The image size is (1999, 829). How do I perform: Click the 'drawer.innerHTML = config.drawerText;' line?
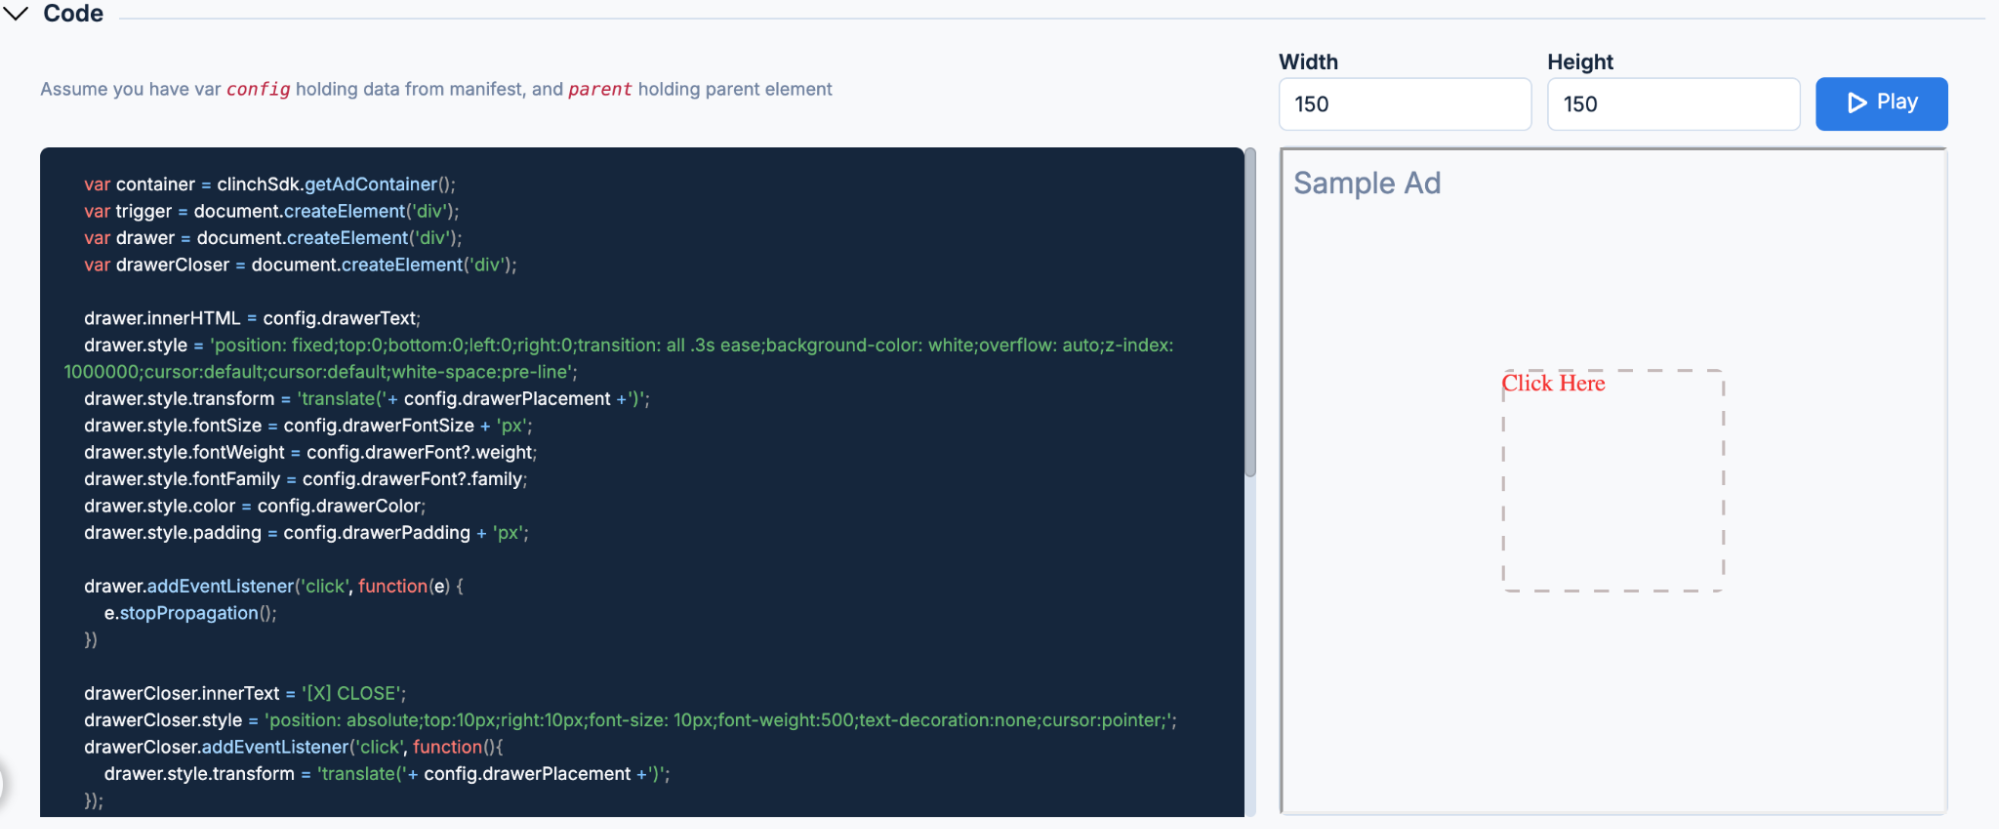click(252, 318)
